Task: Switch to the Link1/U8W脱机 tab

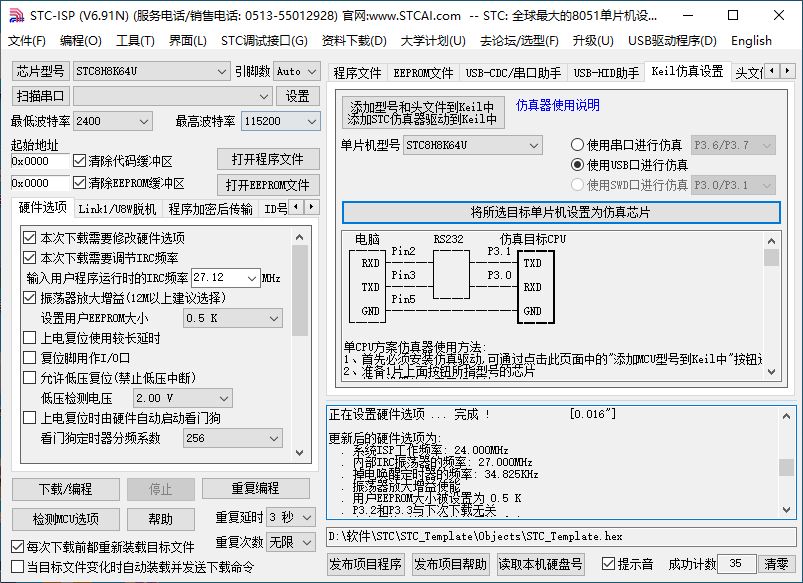Action: [117, 209]
